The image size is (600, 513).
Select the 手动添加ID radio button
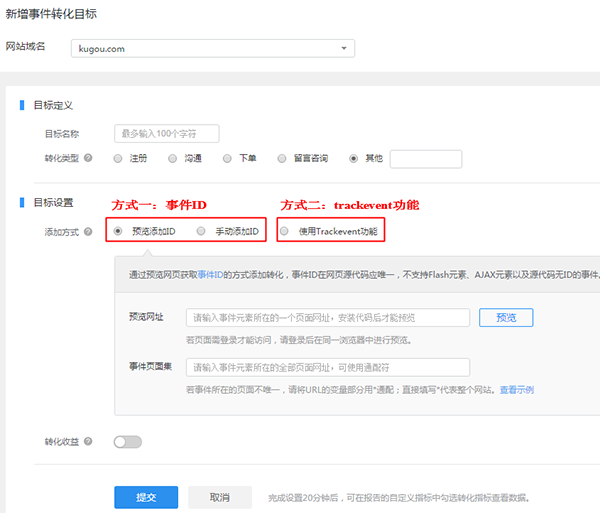202,231
